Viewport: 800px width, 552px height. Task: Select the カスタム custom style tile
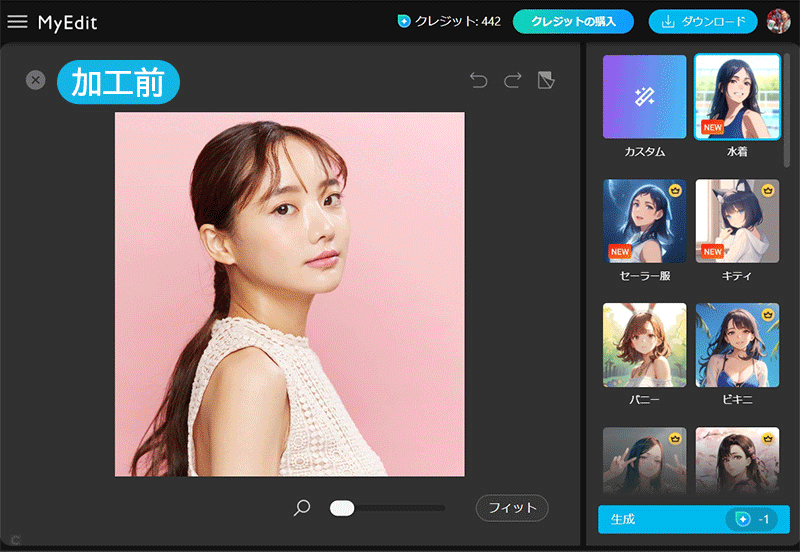[644, 97]
